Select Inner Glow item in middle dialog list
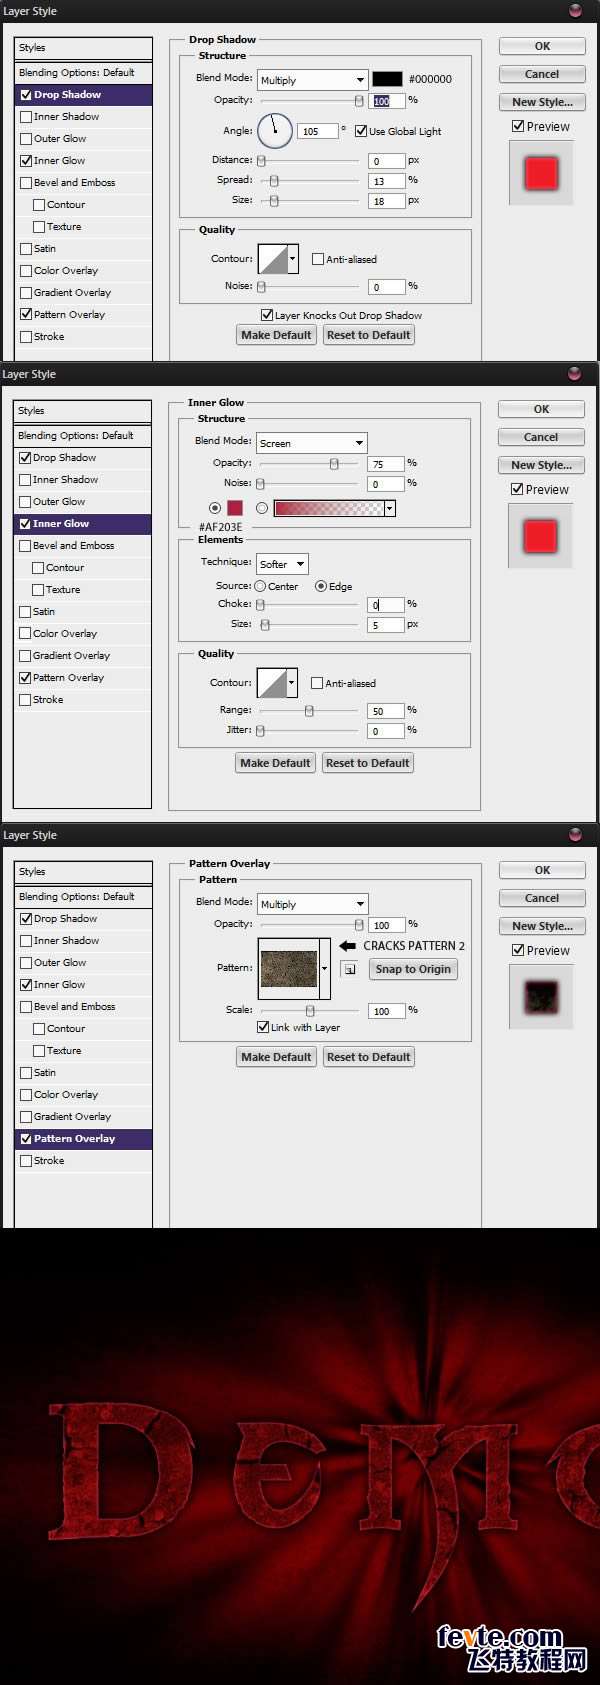The image size is (600, 1685). click(83, 524)
